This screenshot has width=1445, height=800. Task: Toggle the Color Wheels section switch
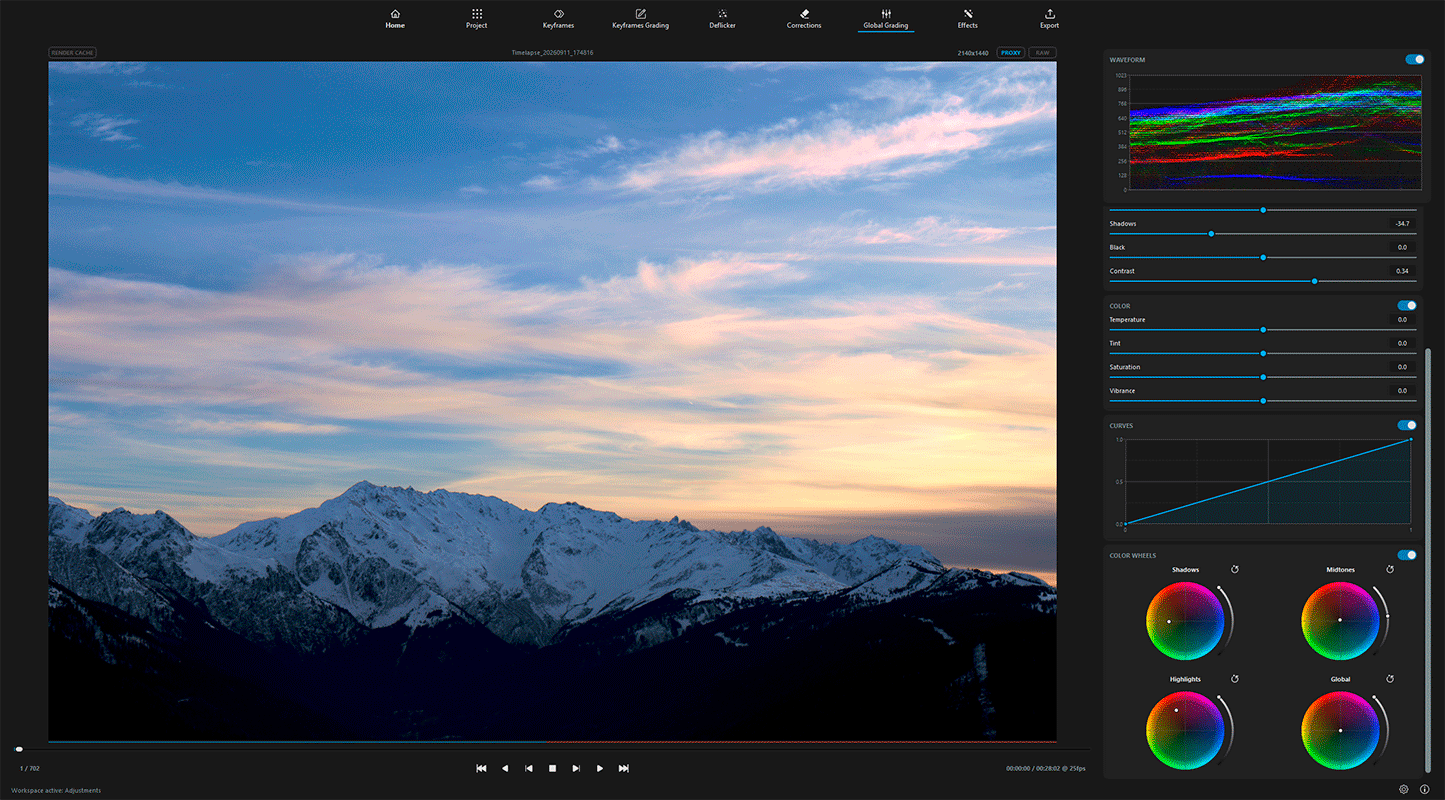click(x=1407, y=555)
